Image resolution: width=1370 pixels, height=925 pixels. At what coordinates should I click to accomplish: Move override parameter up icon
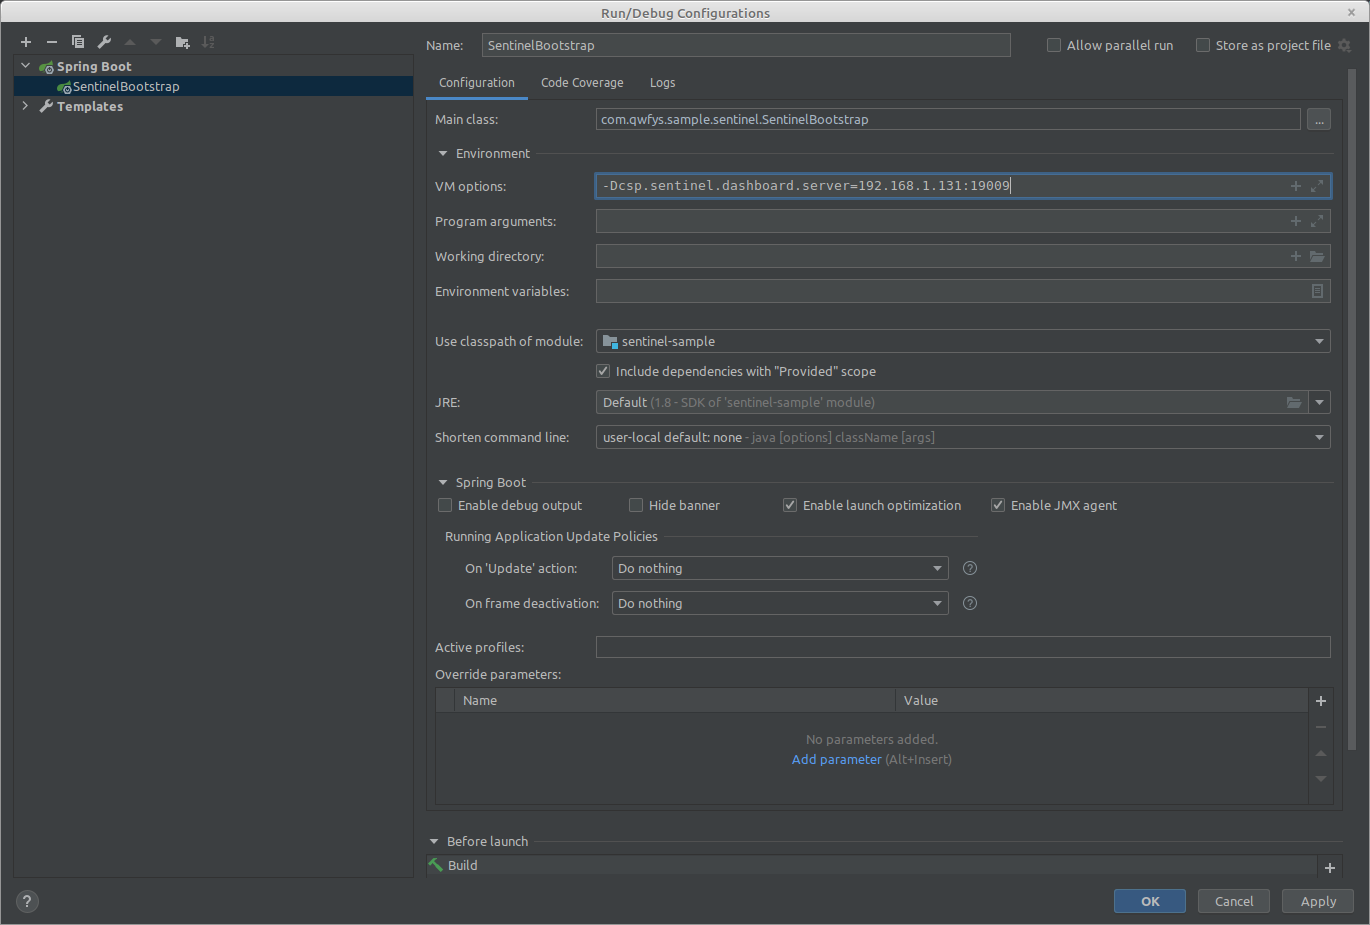coord(1321,753)
